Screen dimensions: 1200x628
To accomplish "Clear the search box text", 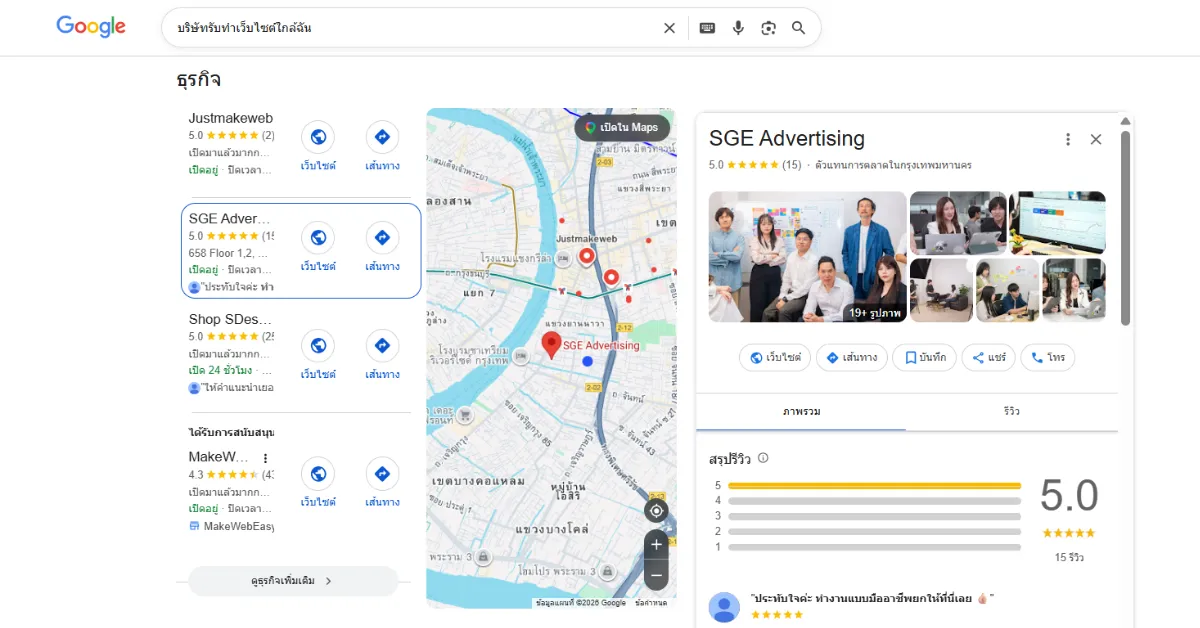I will point(670,28).
